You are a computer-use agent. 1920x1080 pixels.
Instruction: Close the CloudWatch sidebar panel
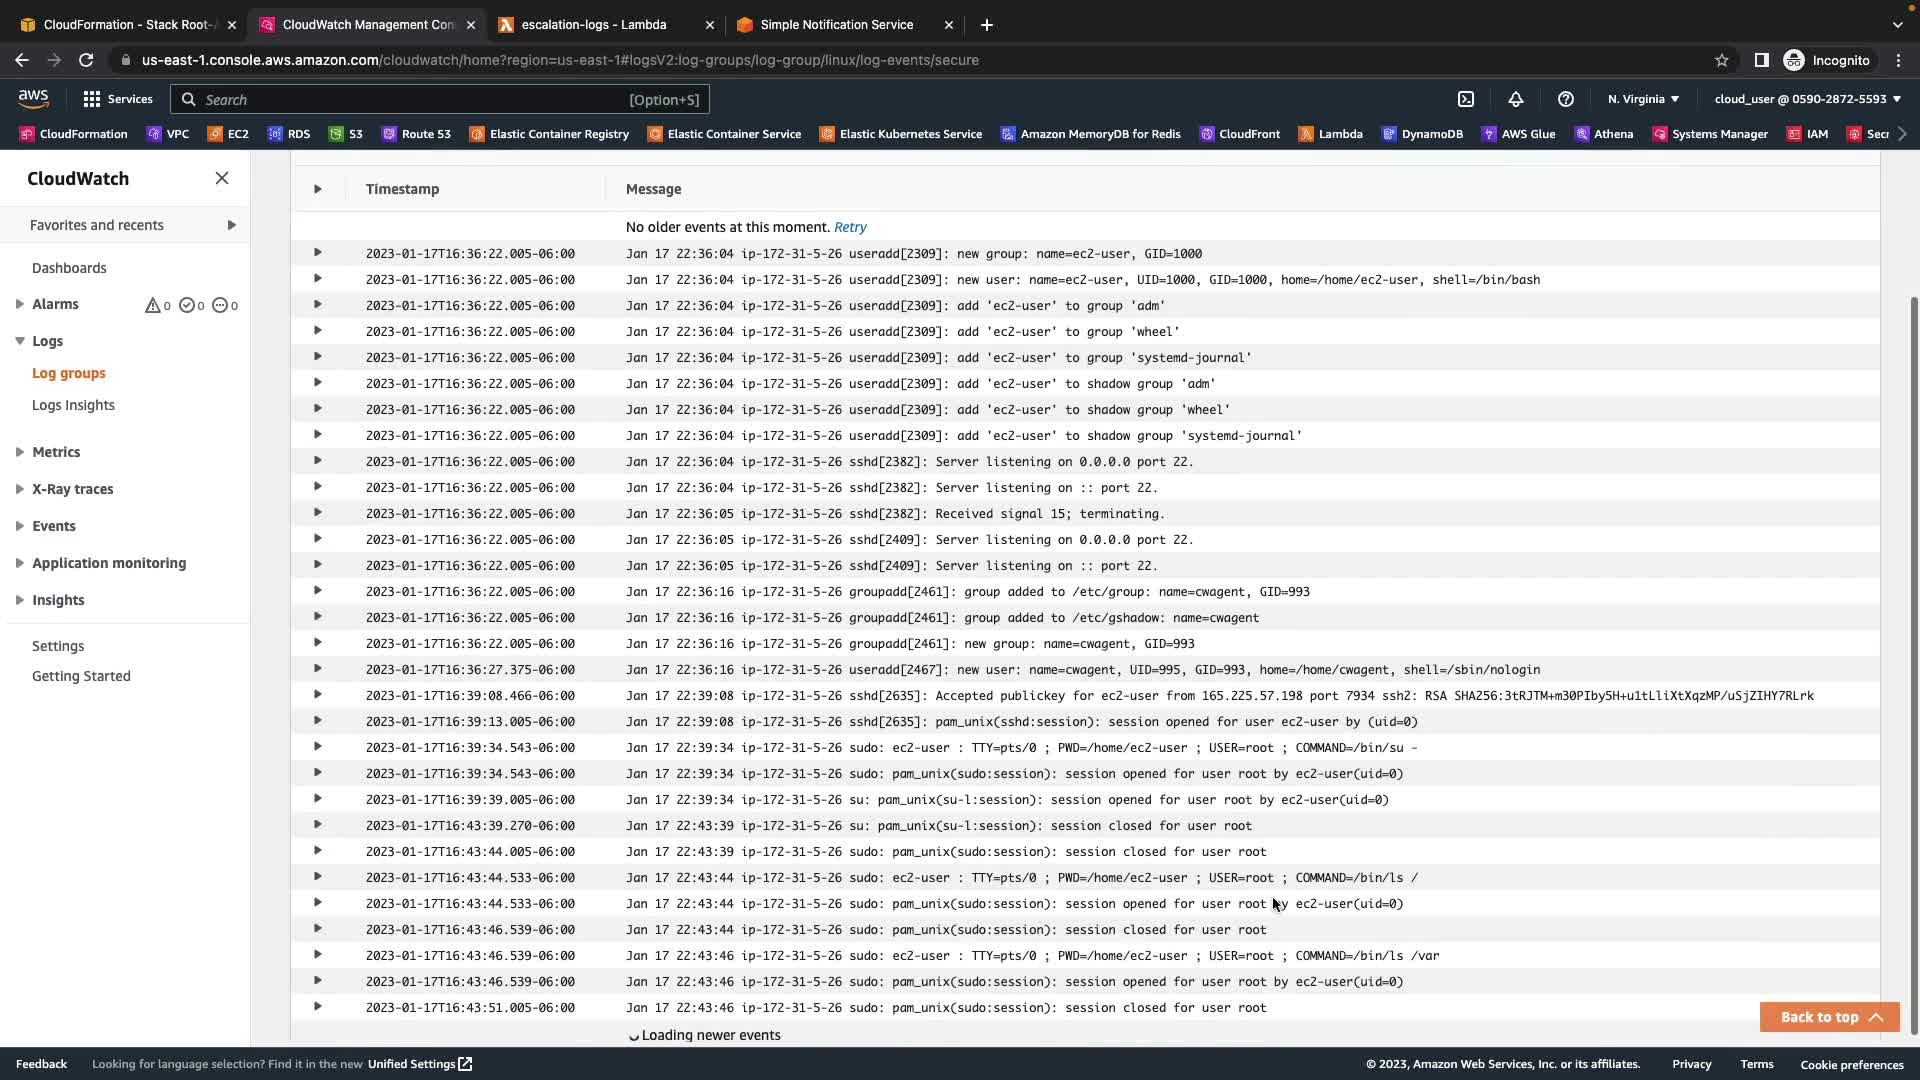click(222, 178)
